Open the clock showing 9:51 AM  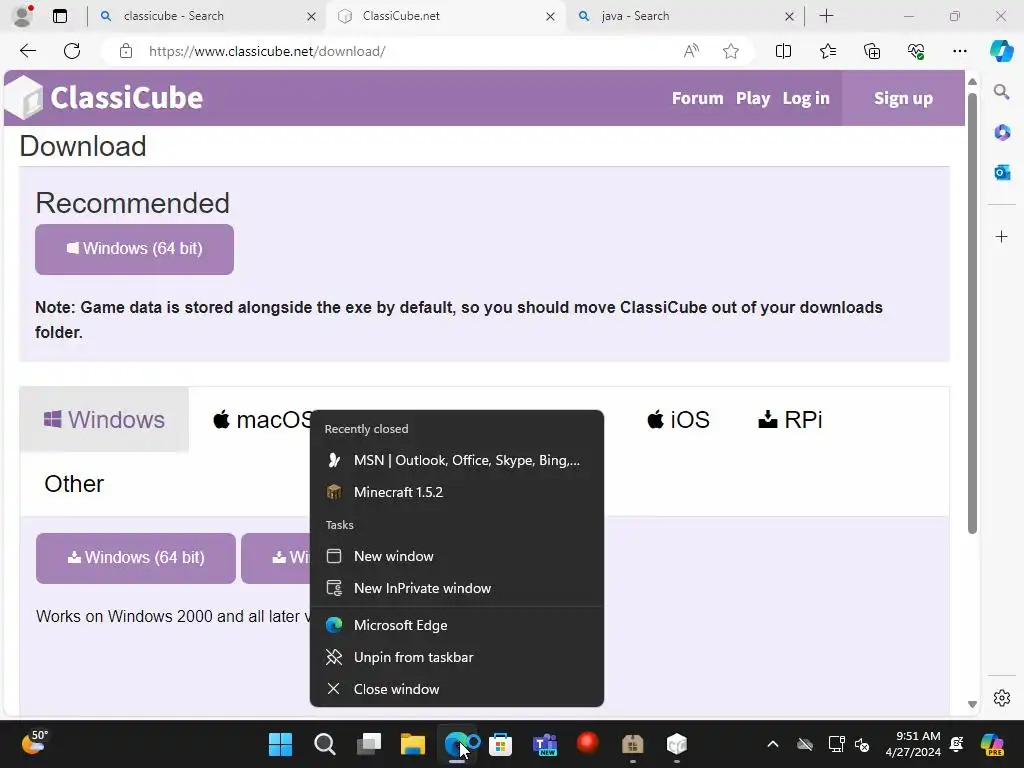point(913,744)
